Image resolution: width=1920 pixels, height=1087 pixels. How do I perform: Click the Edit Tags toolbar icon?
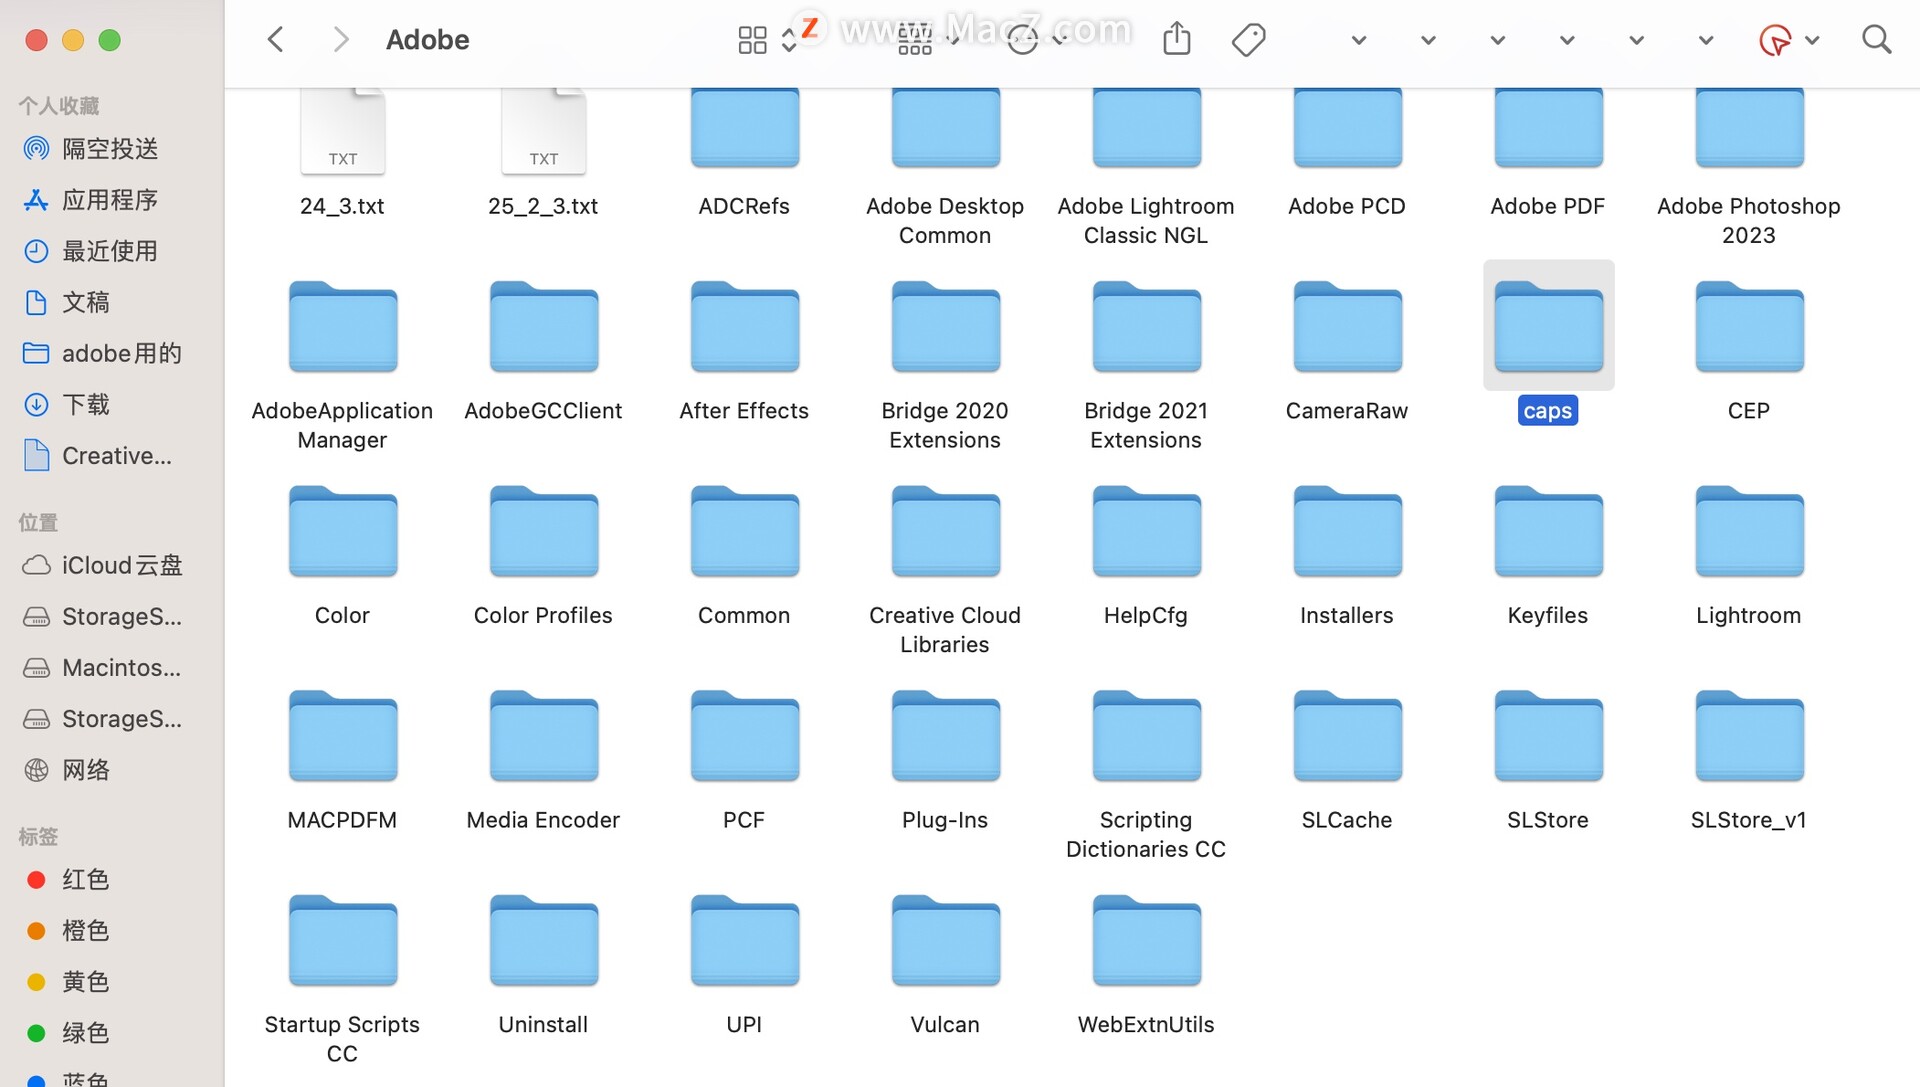(x=1248, y=40)
